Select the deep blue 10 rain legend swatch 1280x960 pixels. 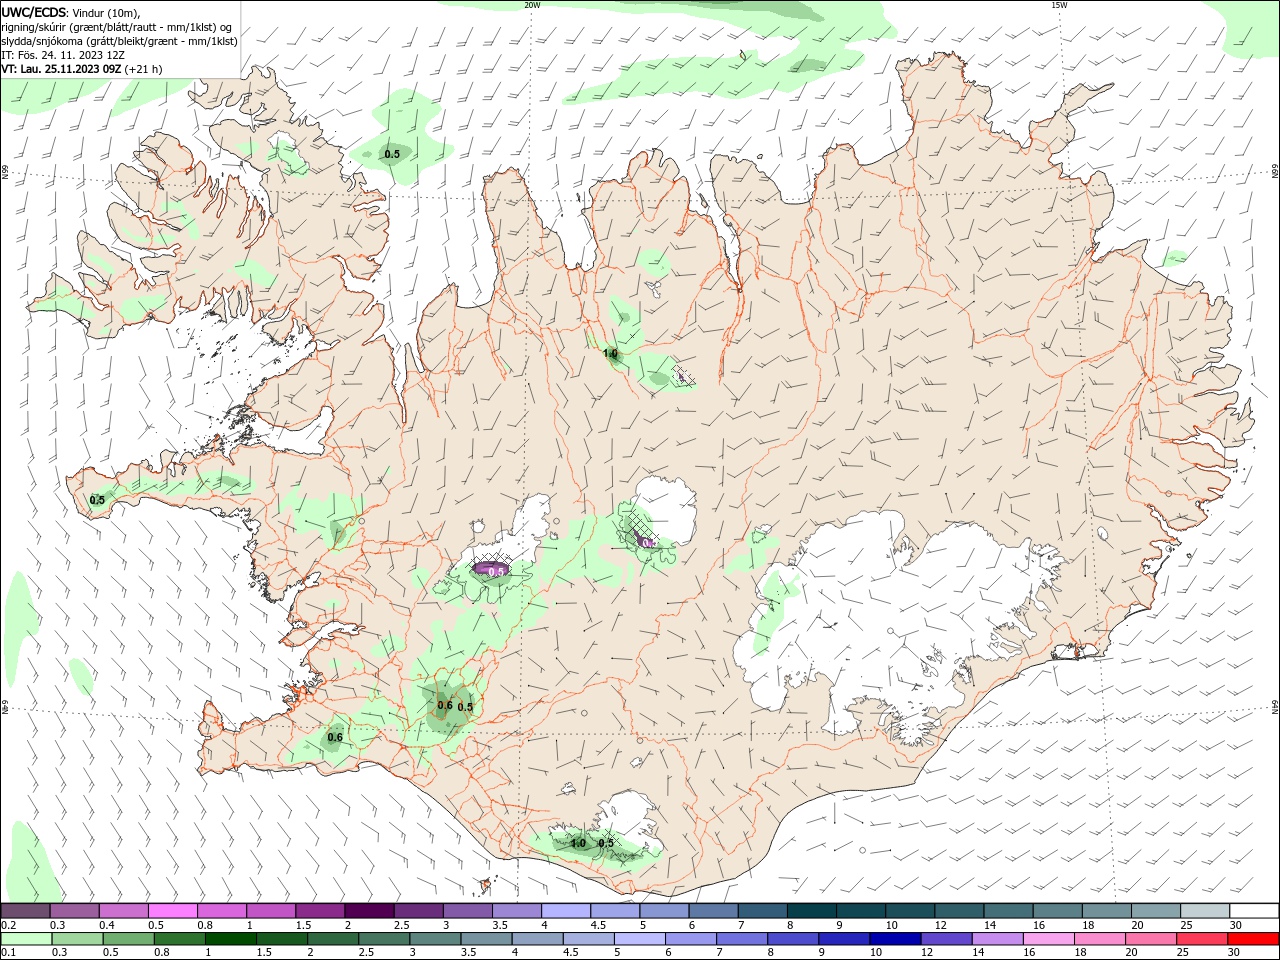[x=895, y=939]
